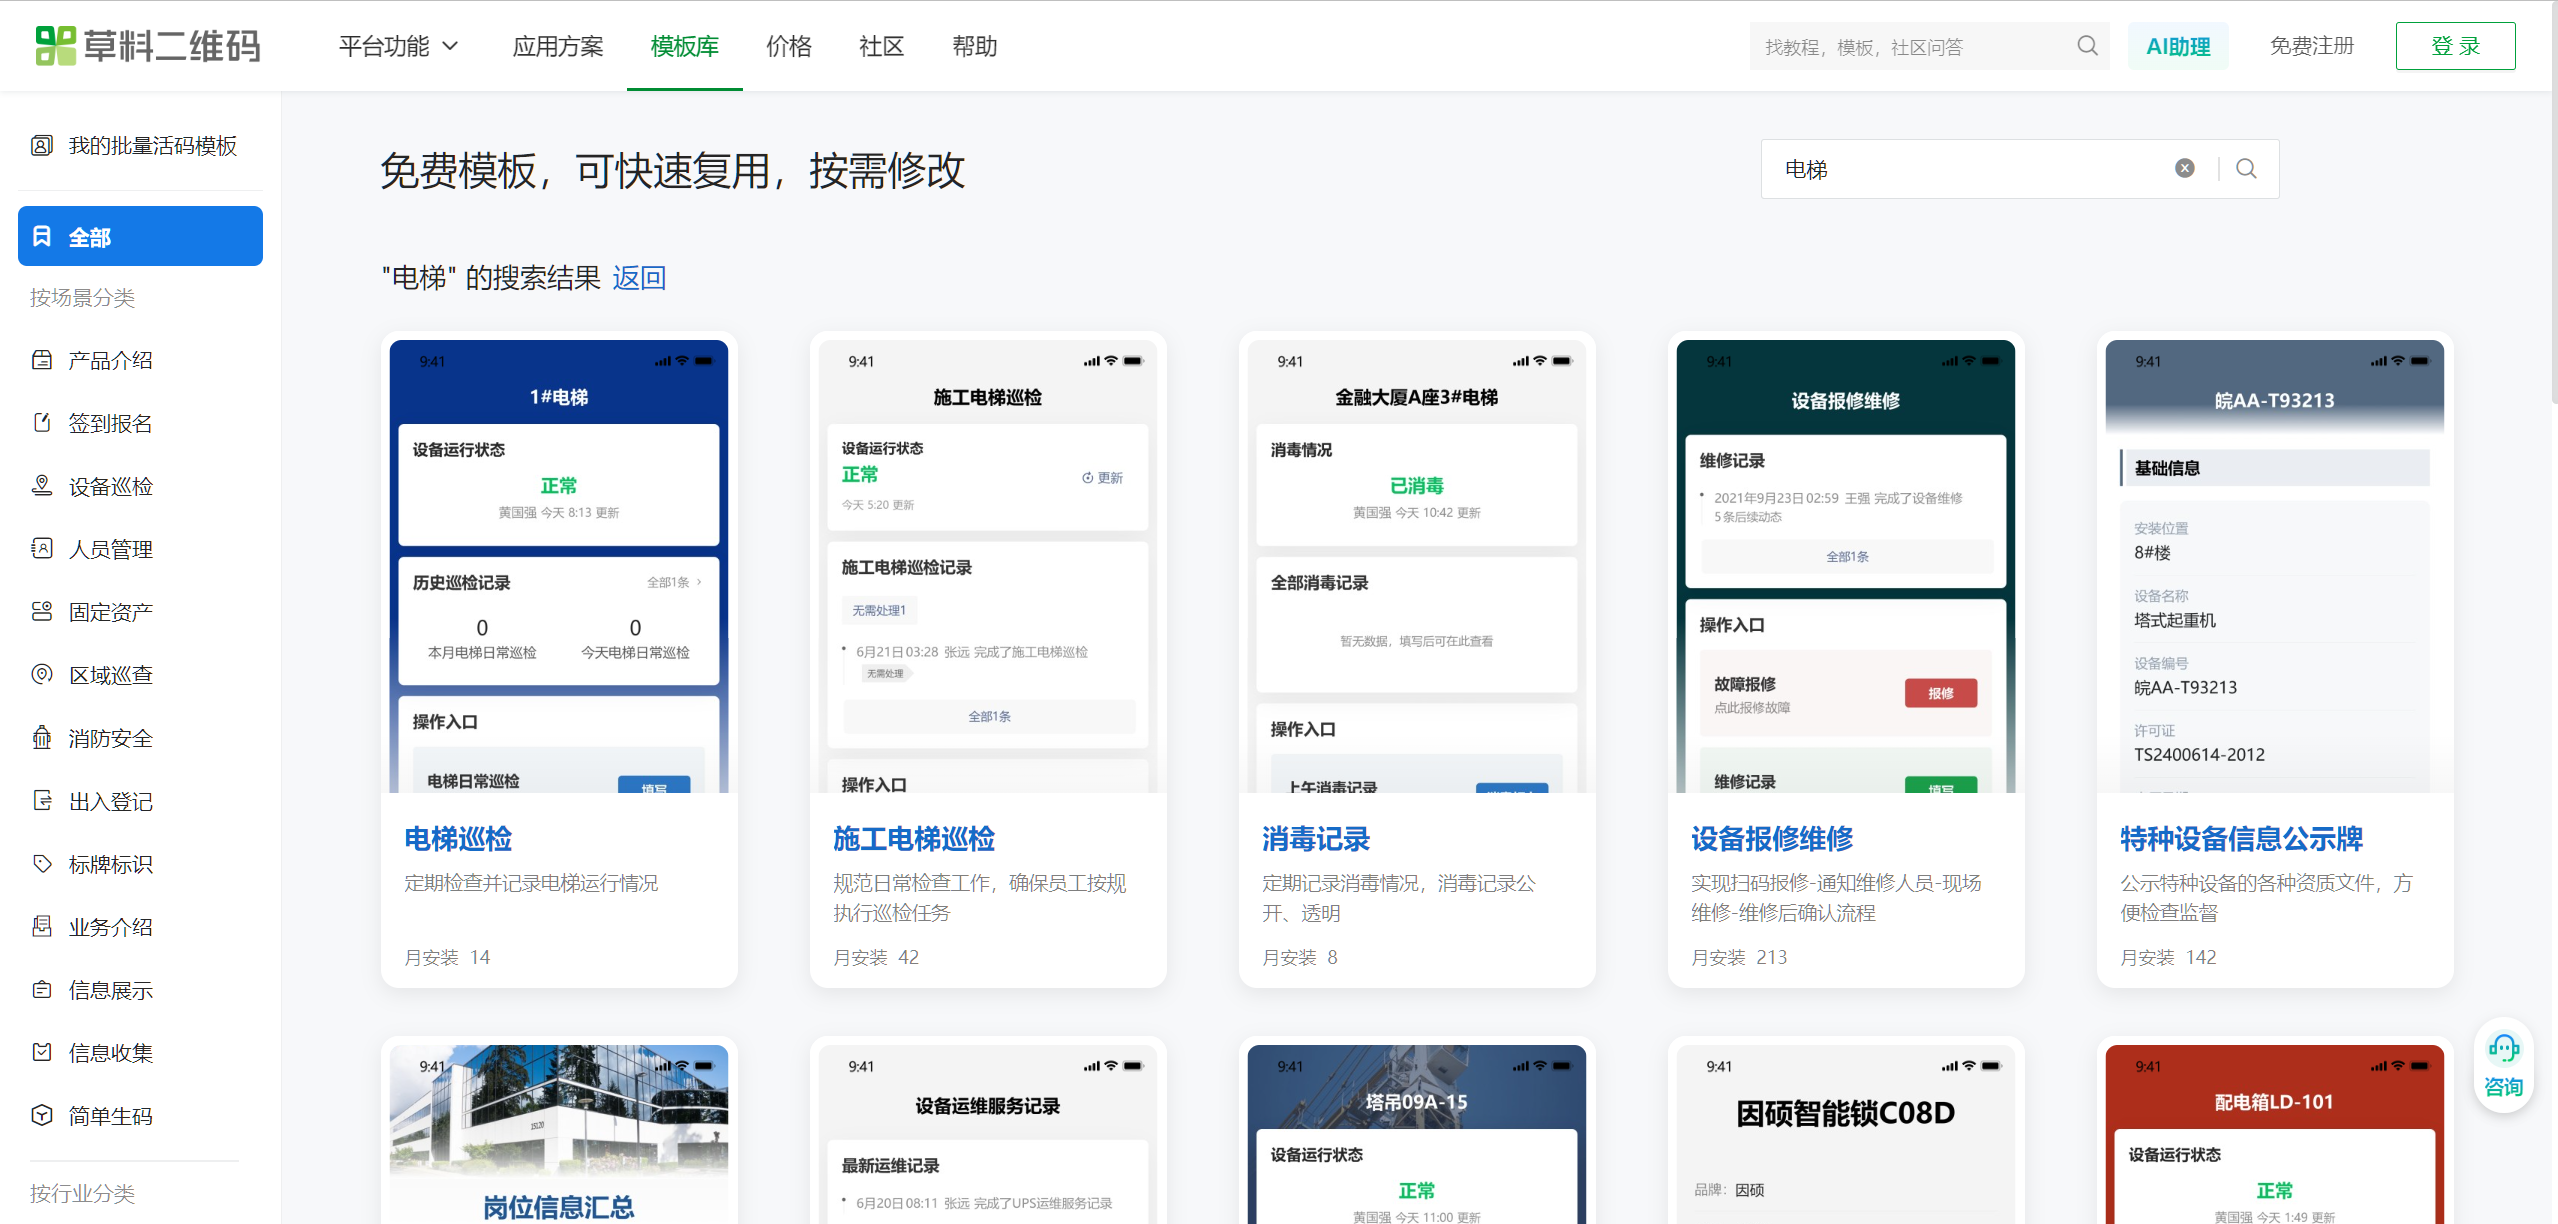Expand the 平台功能 dropdown menu
The height and width of the screenshot is (1224, 2558).
click(x=398, y=46)
